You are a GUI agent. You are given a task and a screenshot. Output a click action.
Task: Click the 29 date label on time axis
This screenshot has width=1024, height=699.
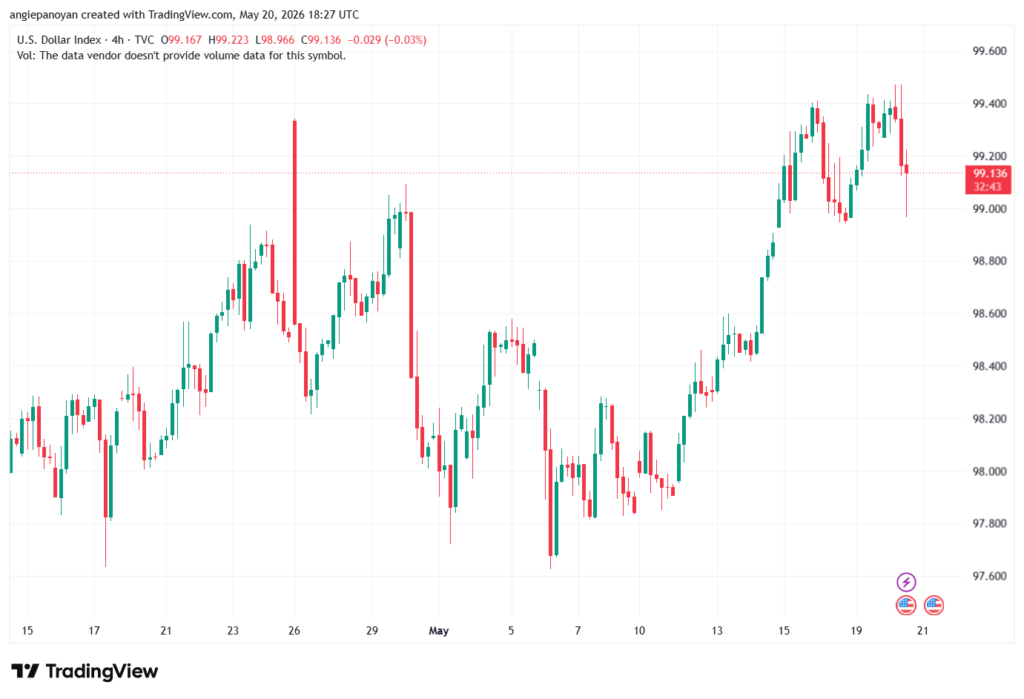[x=372, y=630]
